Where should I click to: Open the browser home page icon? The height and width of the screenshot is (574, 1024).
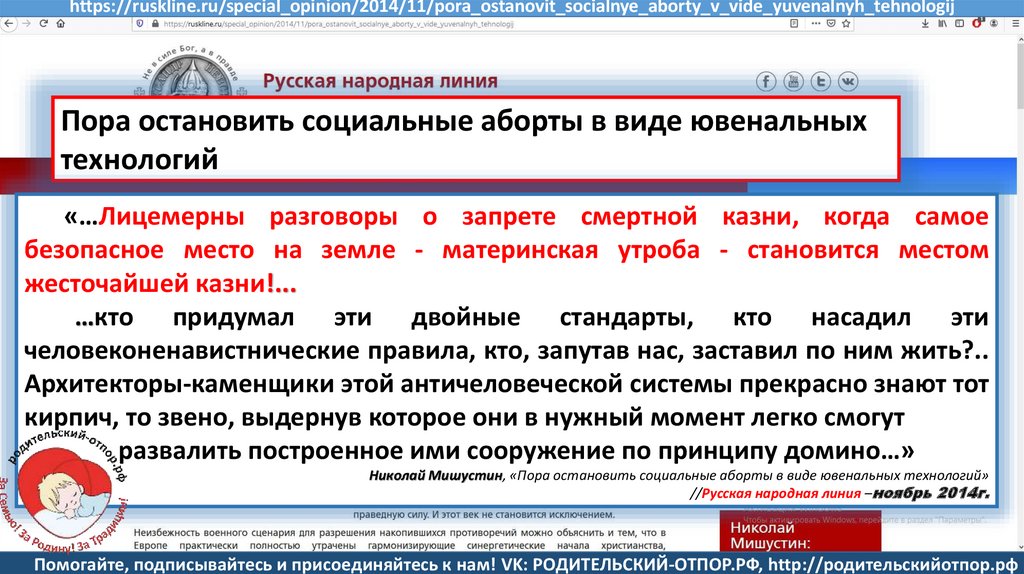61,24
